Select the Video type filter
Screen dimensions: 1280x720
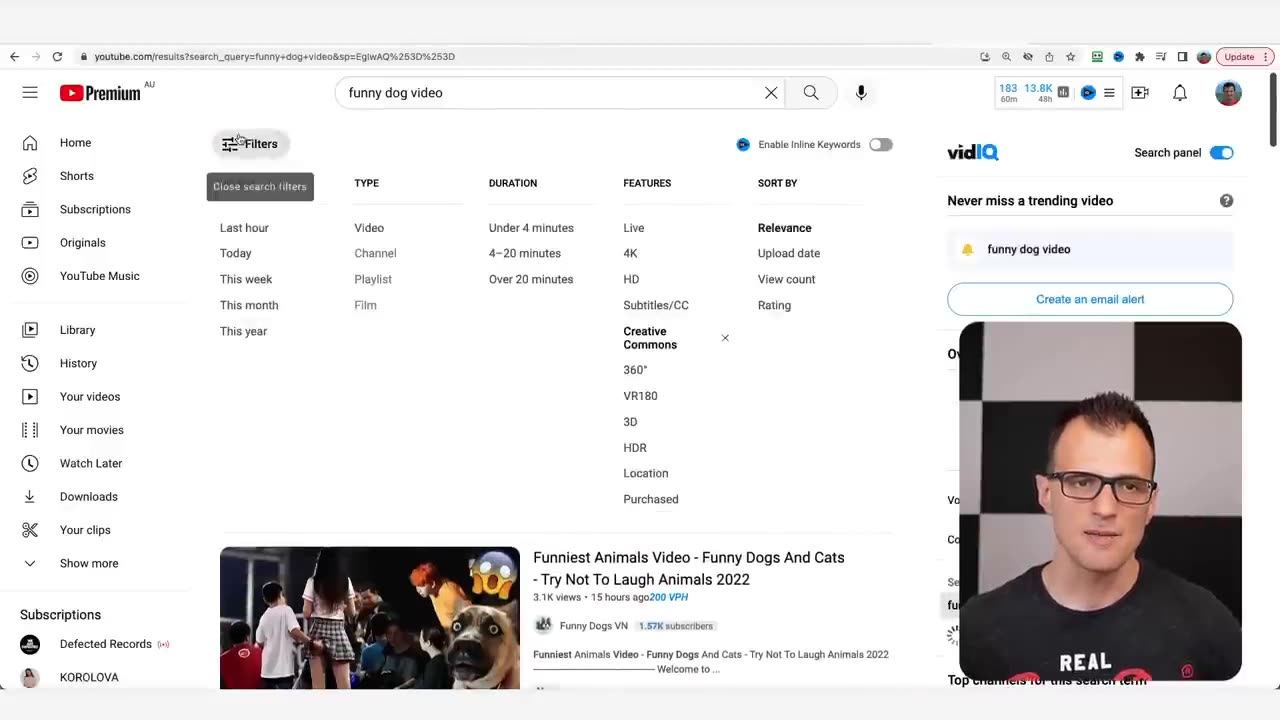369,228
